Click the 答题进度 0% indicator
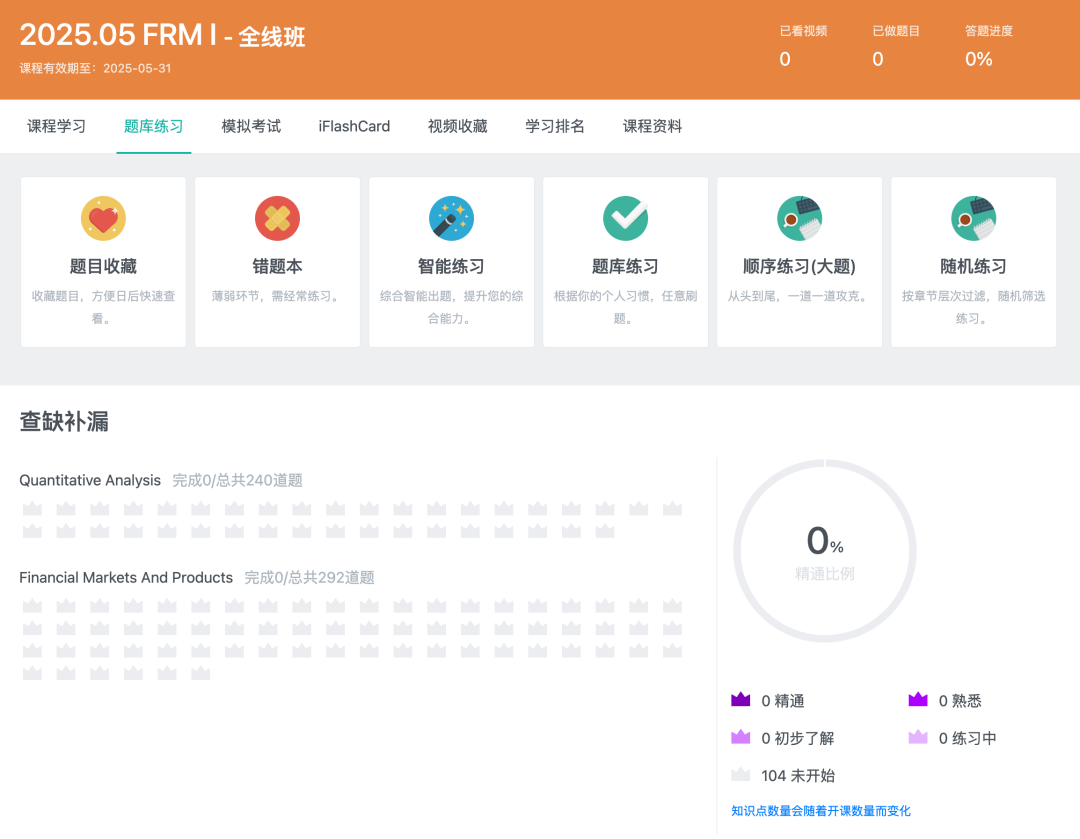The image size is (1080, 839). [988, 45]
